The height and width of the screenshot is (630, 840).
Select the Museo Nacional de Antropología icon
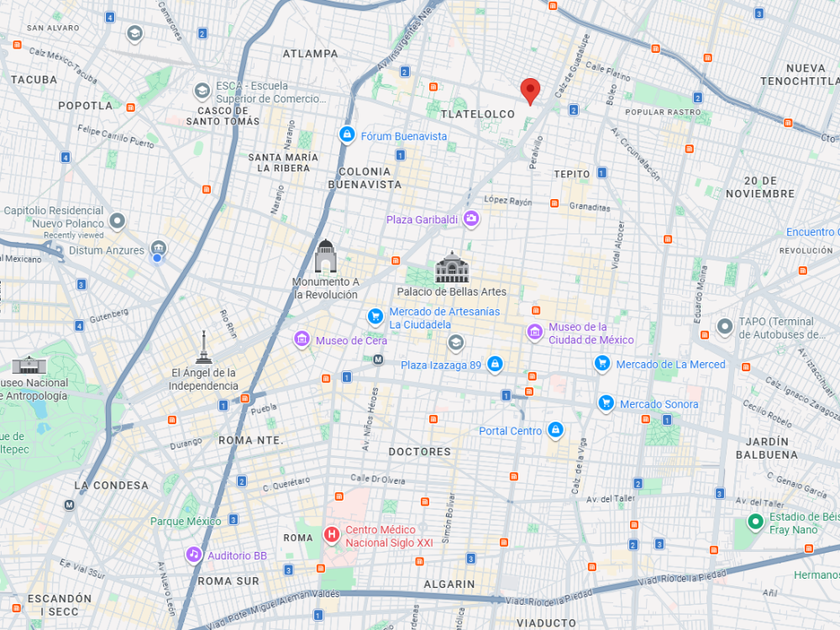tap(29, 365)
